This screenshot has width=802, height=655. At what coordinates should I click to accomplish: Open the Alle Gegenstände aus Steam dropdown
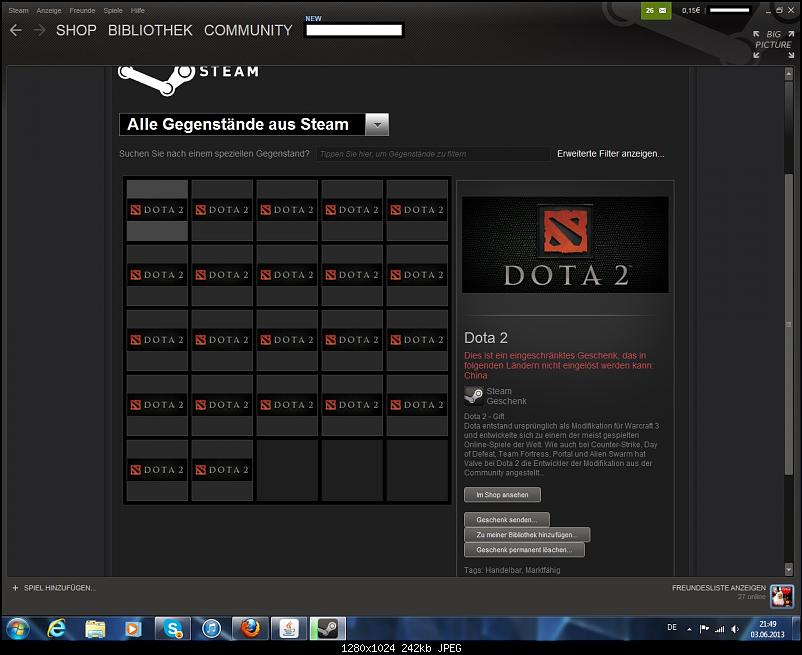click(254, 124)
